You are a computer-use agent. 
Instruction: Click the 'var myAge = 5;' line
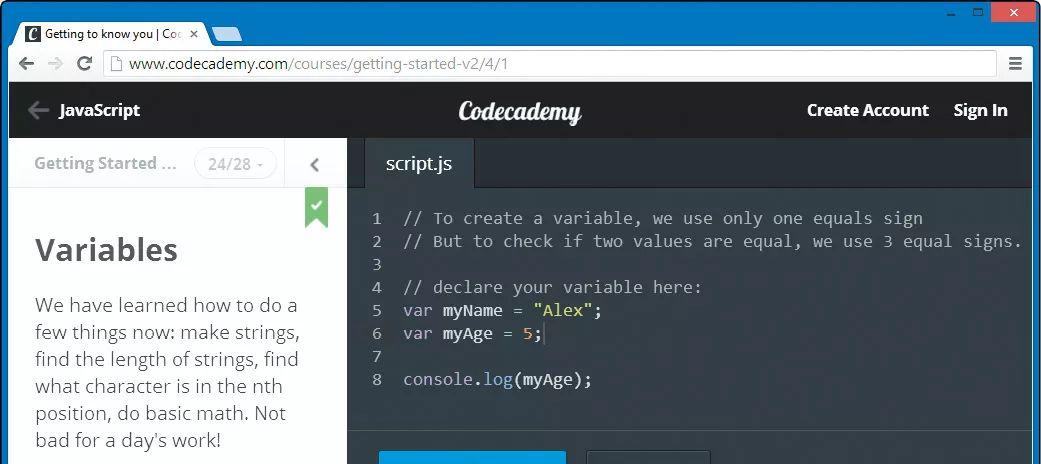(472, 334)
